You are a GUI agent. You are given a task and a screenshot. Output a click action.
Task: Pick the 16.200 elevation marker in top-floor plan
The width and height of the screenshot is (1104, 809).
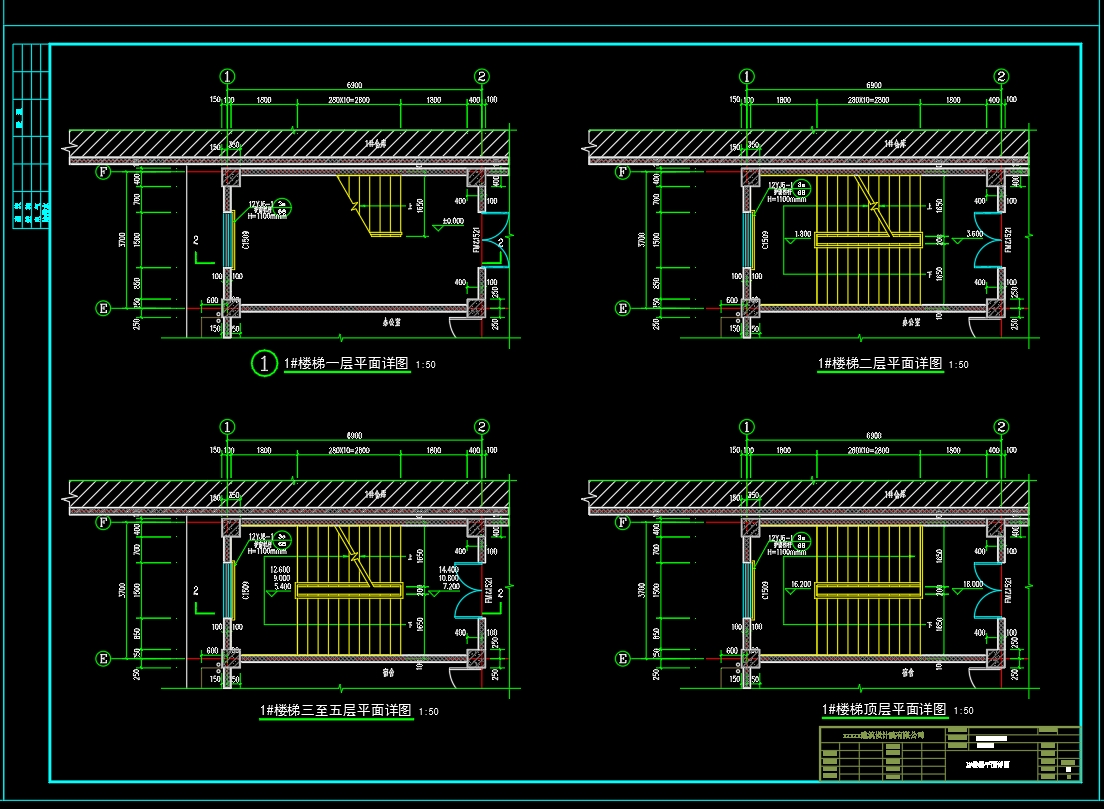(x=800, y=583)
